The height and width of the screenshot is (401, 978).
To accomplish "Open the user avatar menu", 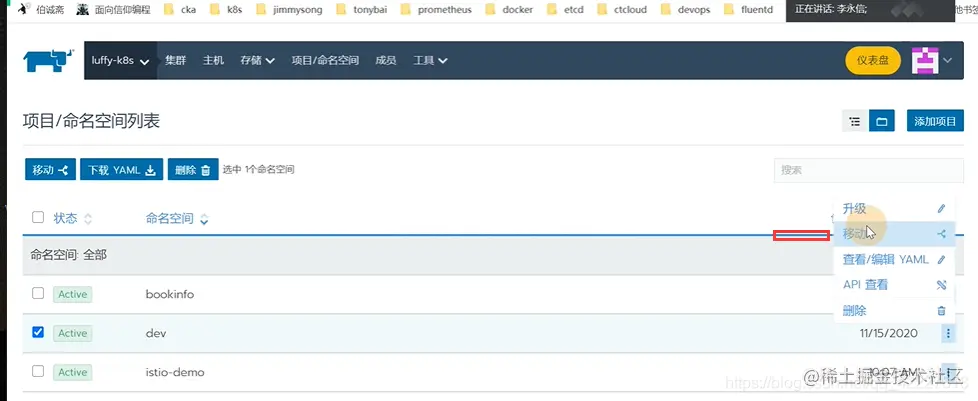I will 925,60.
